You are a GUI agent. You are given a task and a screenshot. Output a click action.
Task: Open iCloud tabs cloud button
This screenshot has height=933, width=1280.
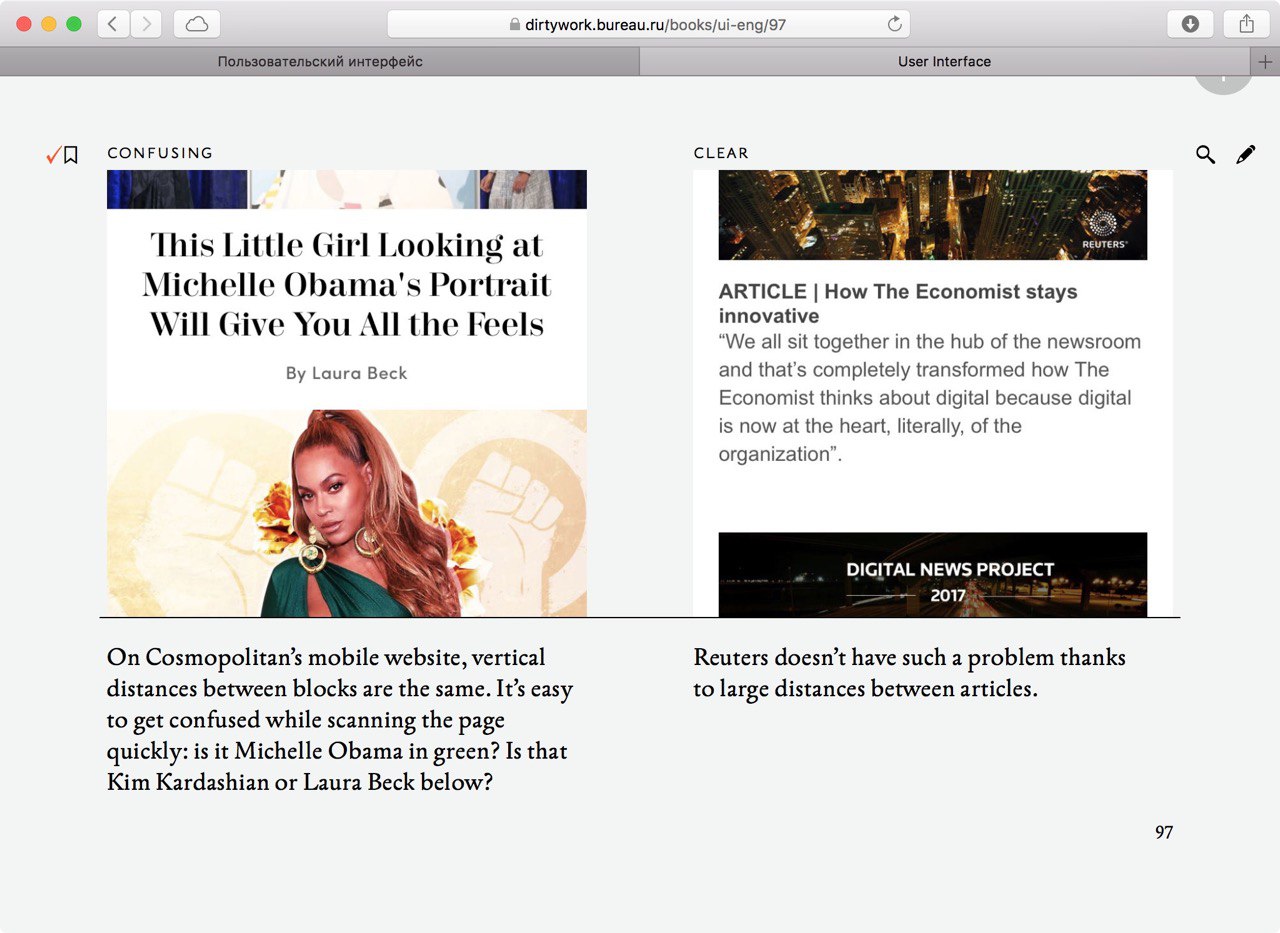(x=197, y=24)
